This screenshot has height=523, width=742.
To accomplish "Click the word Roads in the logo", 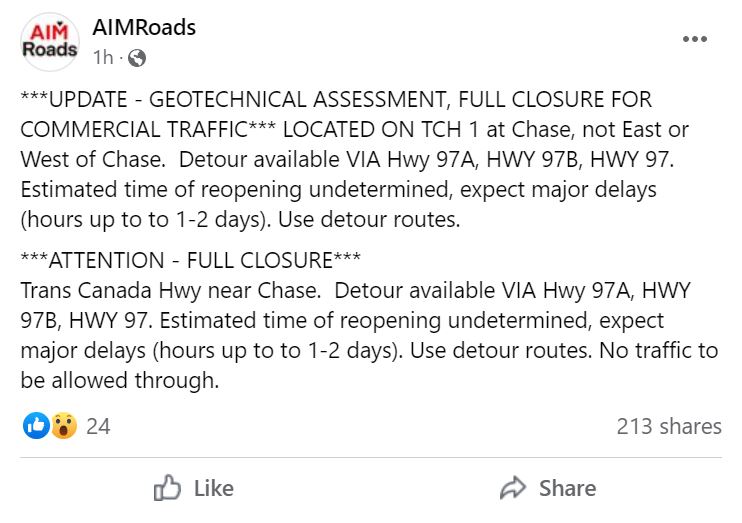I will tap(50, 49).
